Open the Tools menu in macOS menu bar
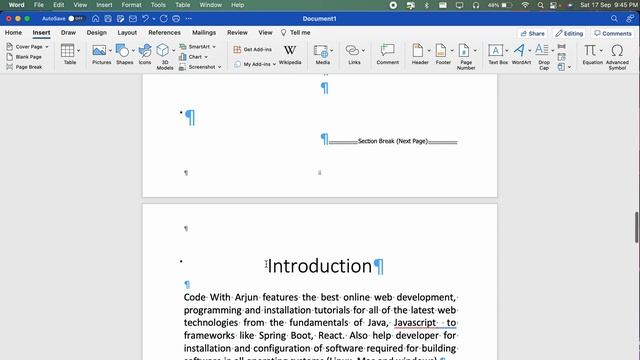 158,5
